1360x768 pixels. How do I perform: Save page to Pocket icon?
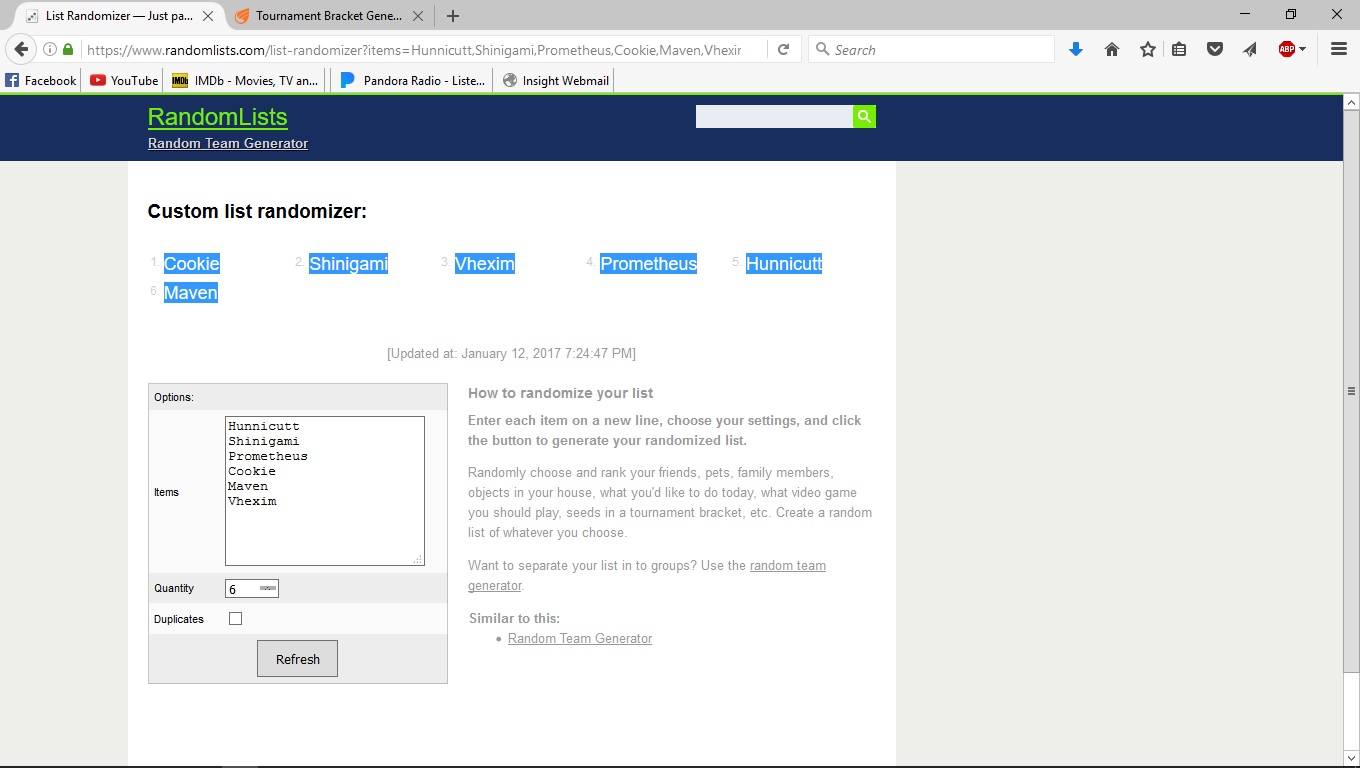(x=1215, y=49)
